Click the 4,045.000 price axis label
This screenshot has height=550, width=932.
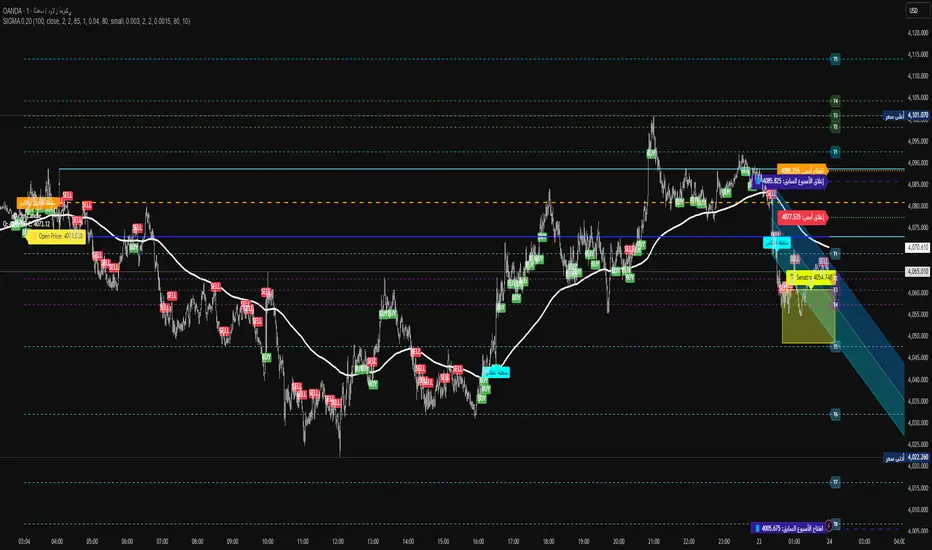918,358
